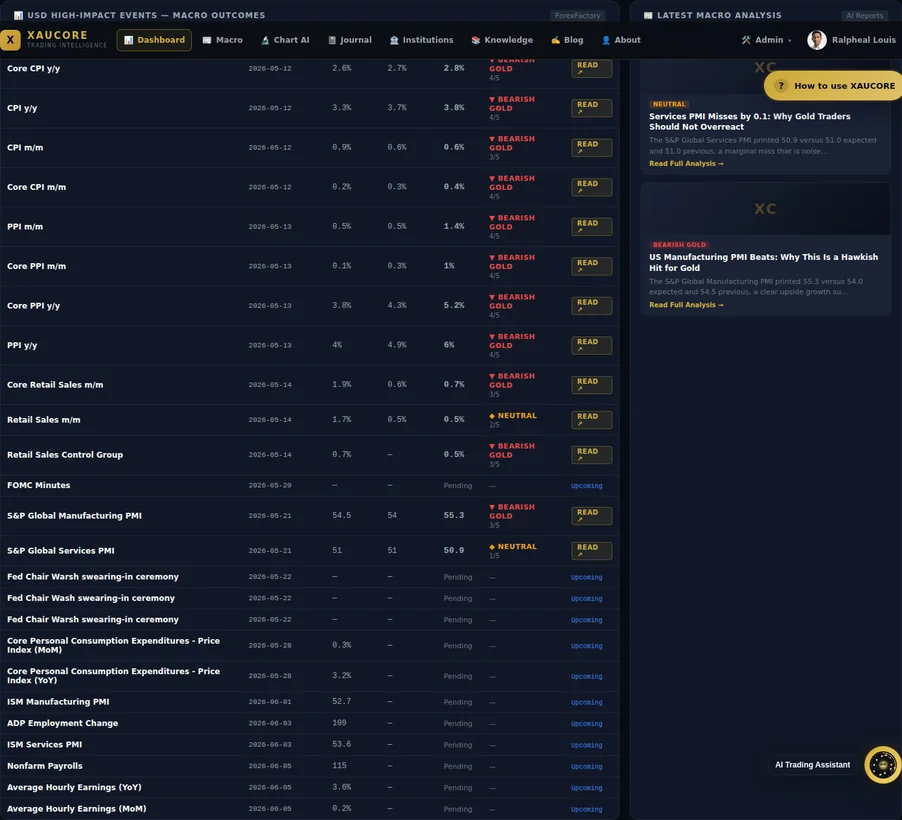The width and height of the screenshot is (902, 820).
Task: Read the Core PPI m/m analysis
Action: tap(591, 266)
